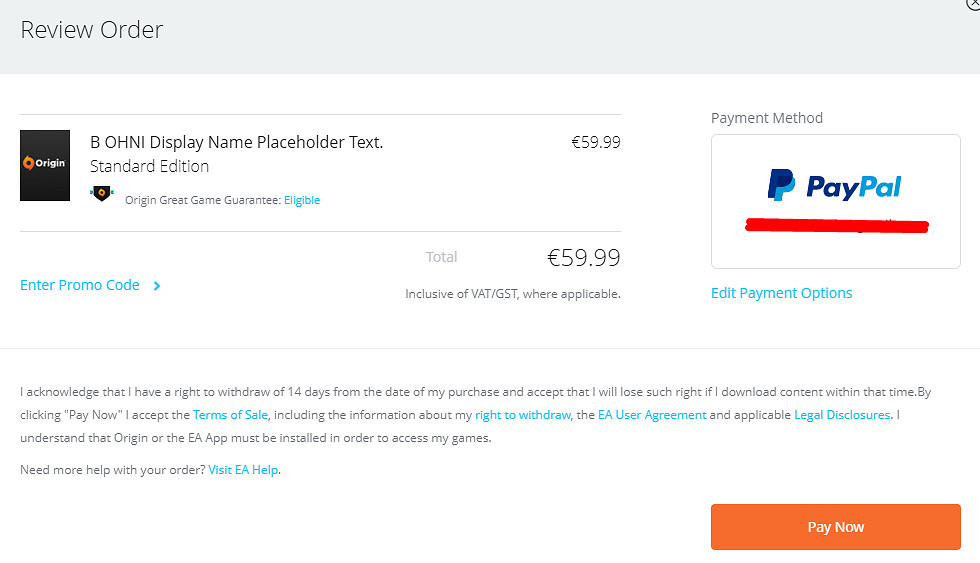980x563 pixels.
Task: Open the right to withdraw link
Action: (x=522, y=415)
